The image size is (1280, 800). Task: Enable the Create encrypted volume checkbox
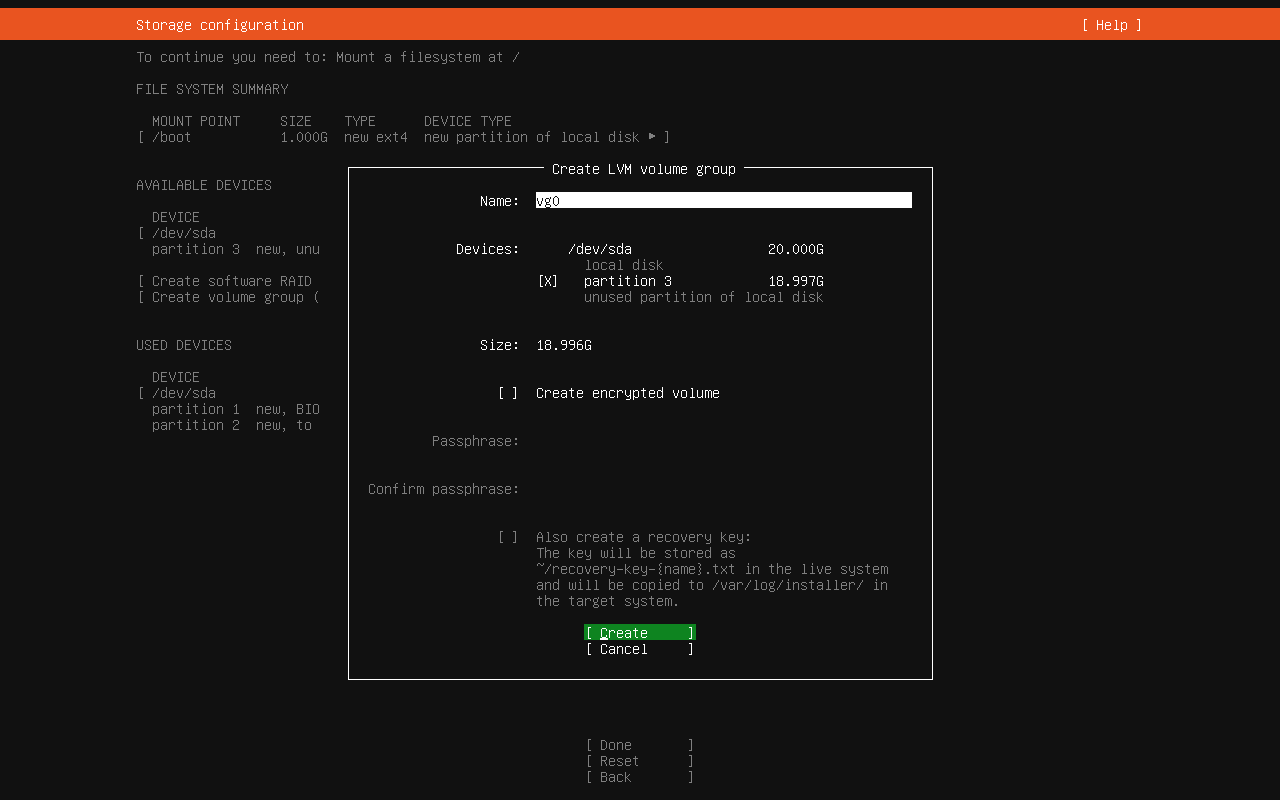click(x=508, y=393)
